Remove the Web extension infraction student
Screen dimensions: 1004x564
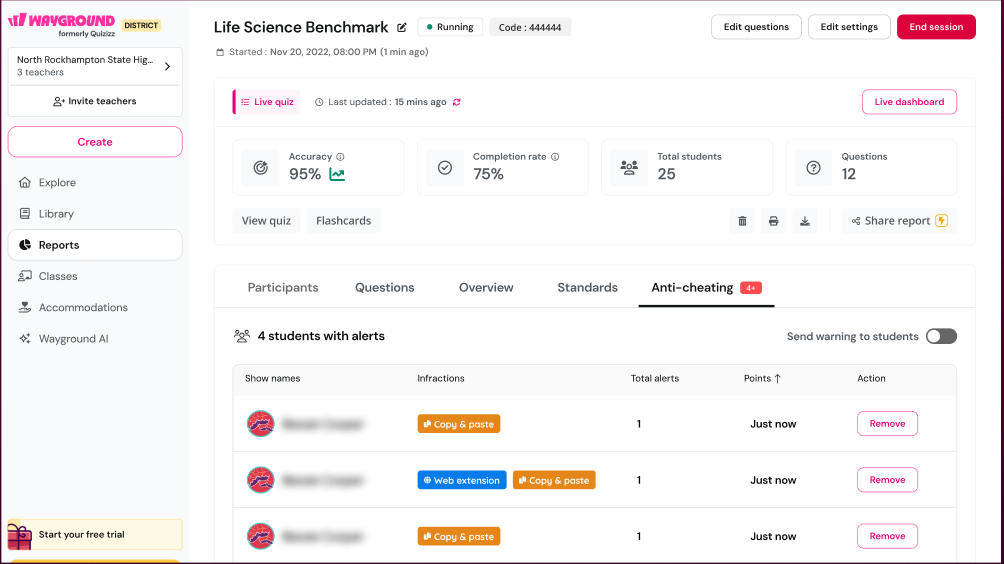(886, 480)
